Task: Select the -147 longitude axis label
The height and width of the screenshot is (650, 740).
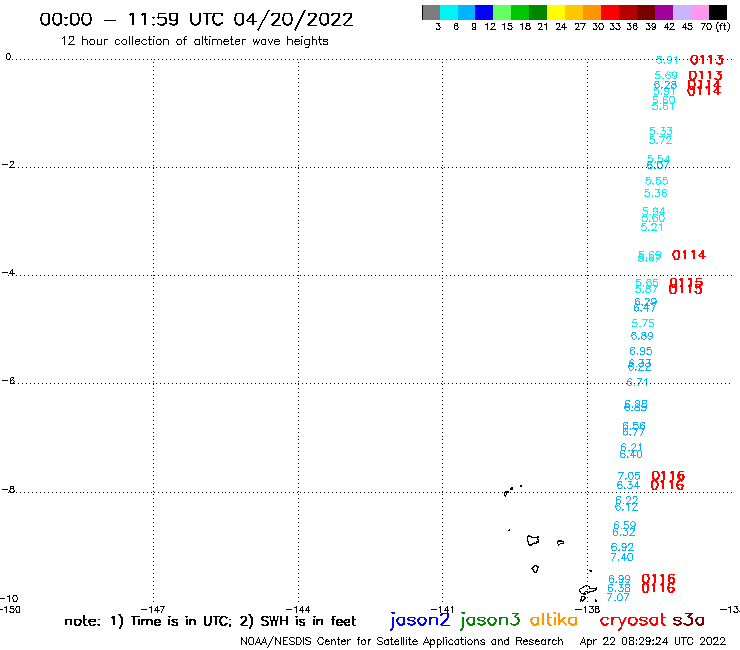Action: tap(152, 609)
